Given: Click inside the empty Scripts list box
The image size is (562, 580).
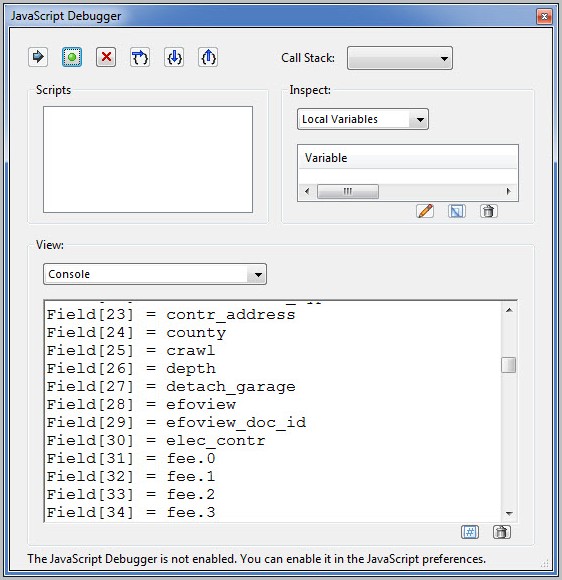Looking at the screenshot, I should 148,159.
